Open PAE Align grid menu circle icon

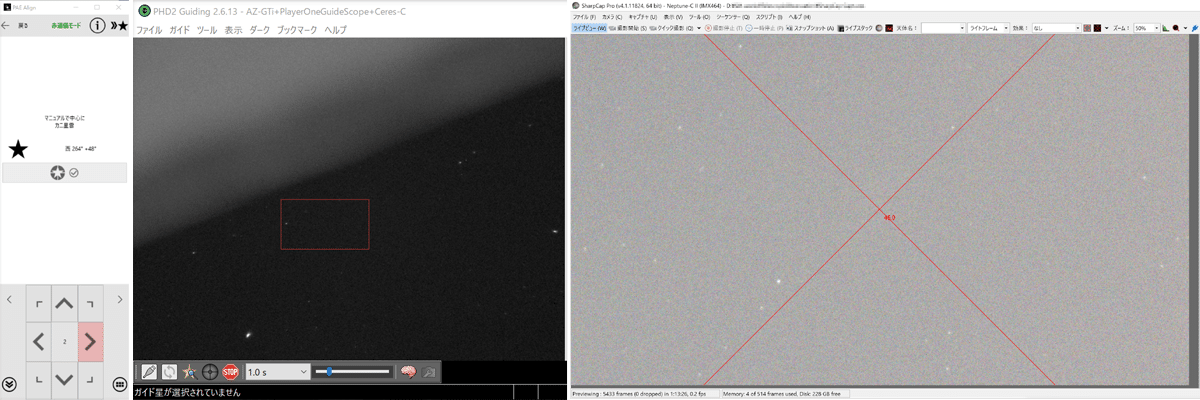coord(119,384)
